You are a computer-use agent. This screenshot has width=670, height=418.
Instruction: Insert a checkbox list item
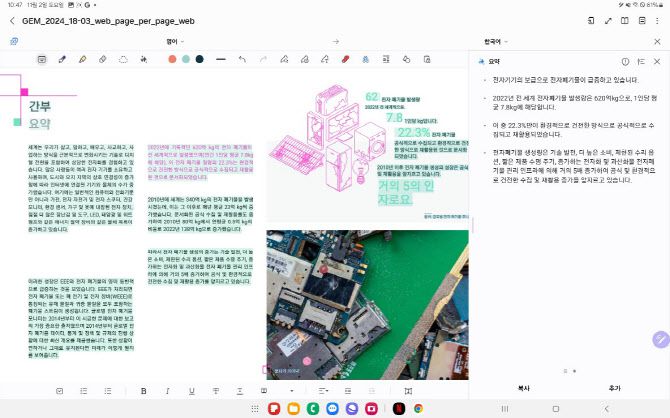59,391
